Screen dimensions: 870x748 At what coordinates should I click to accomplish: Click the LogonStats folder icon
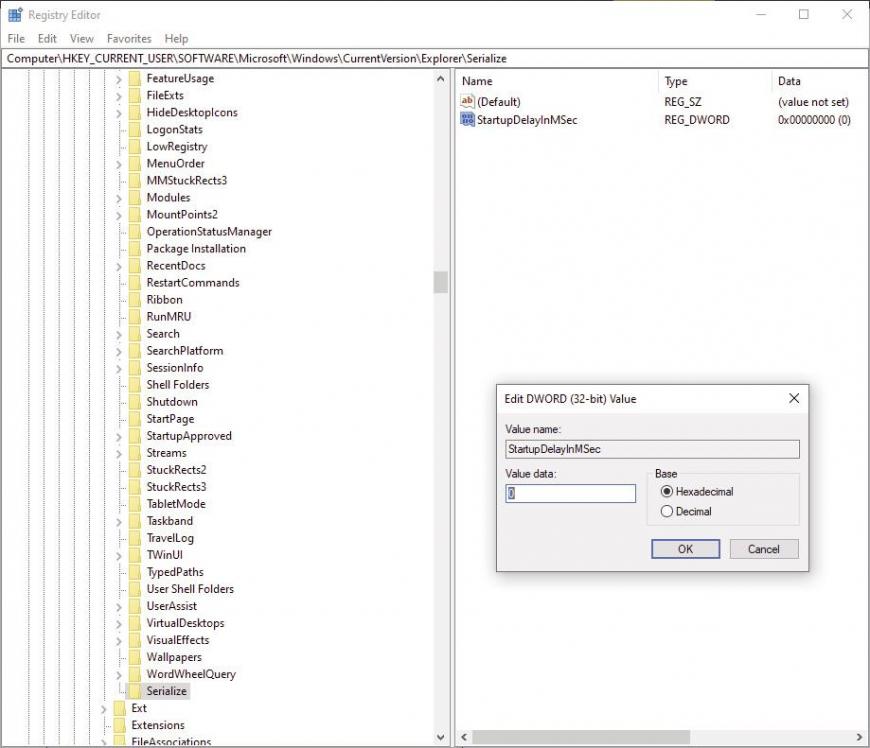134,129
